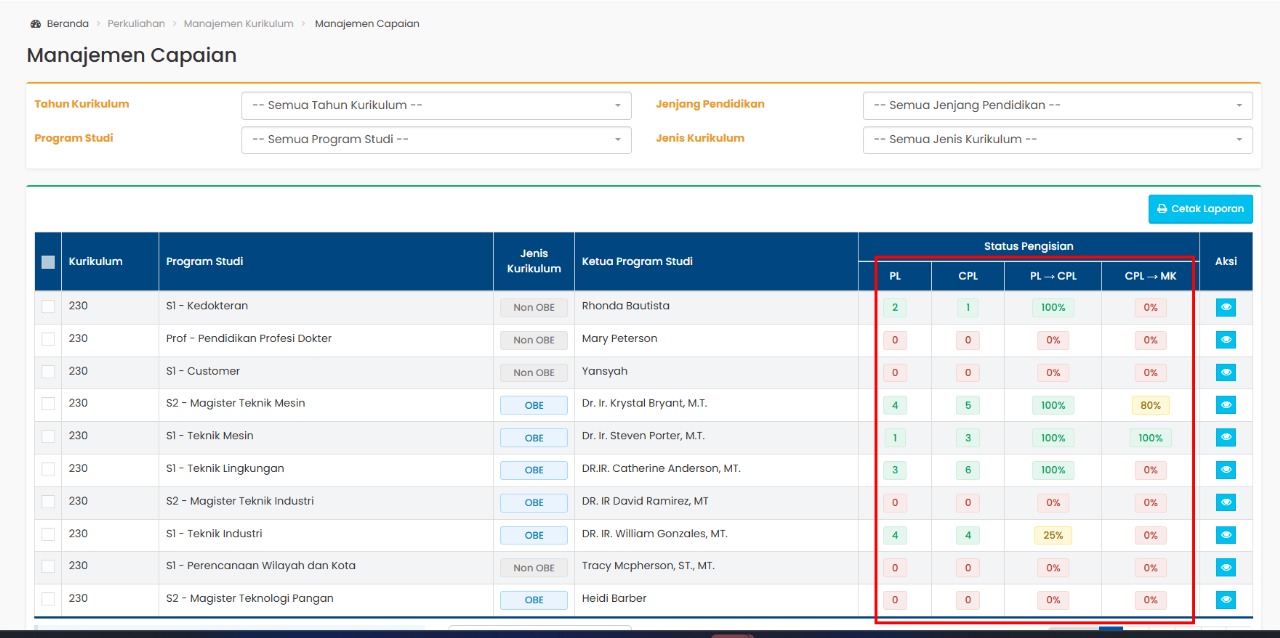
Task: Select the S1 - Teknik Mesin row checkbox
Action: point(48,436)
